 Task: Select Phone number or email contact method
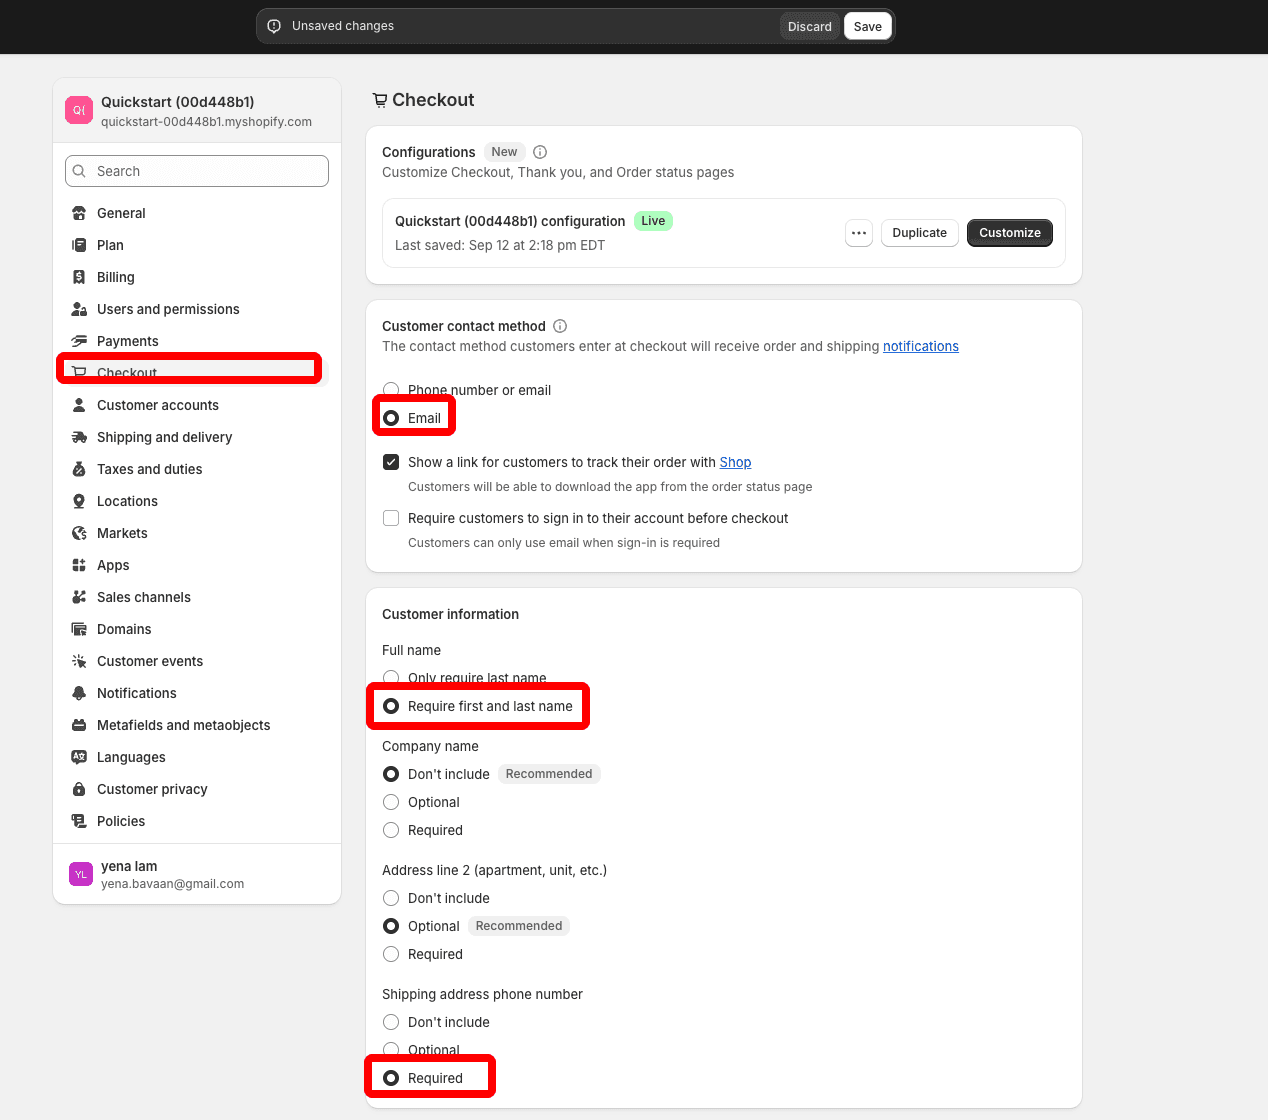click(x=391, y=390)
